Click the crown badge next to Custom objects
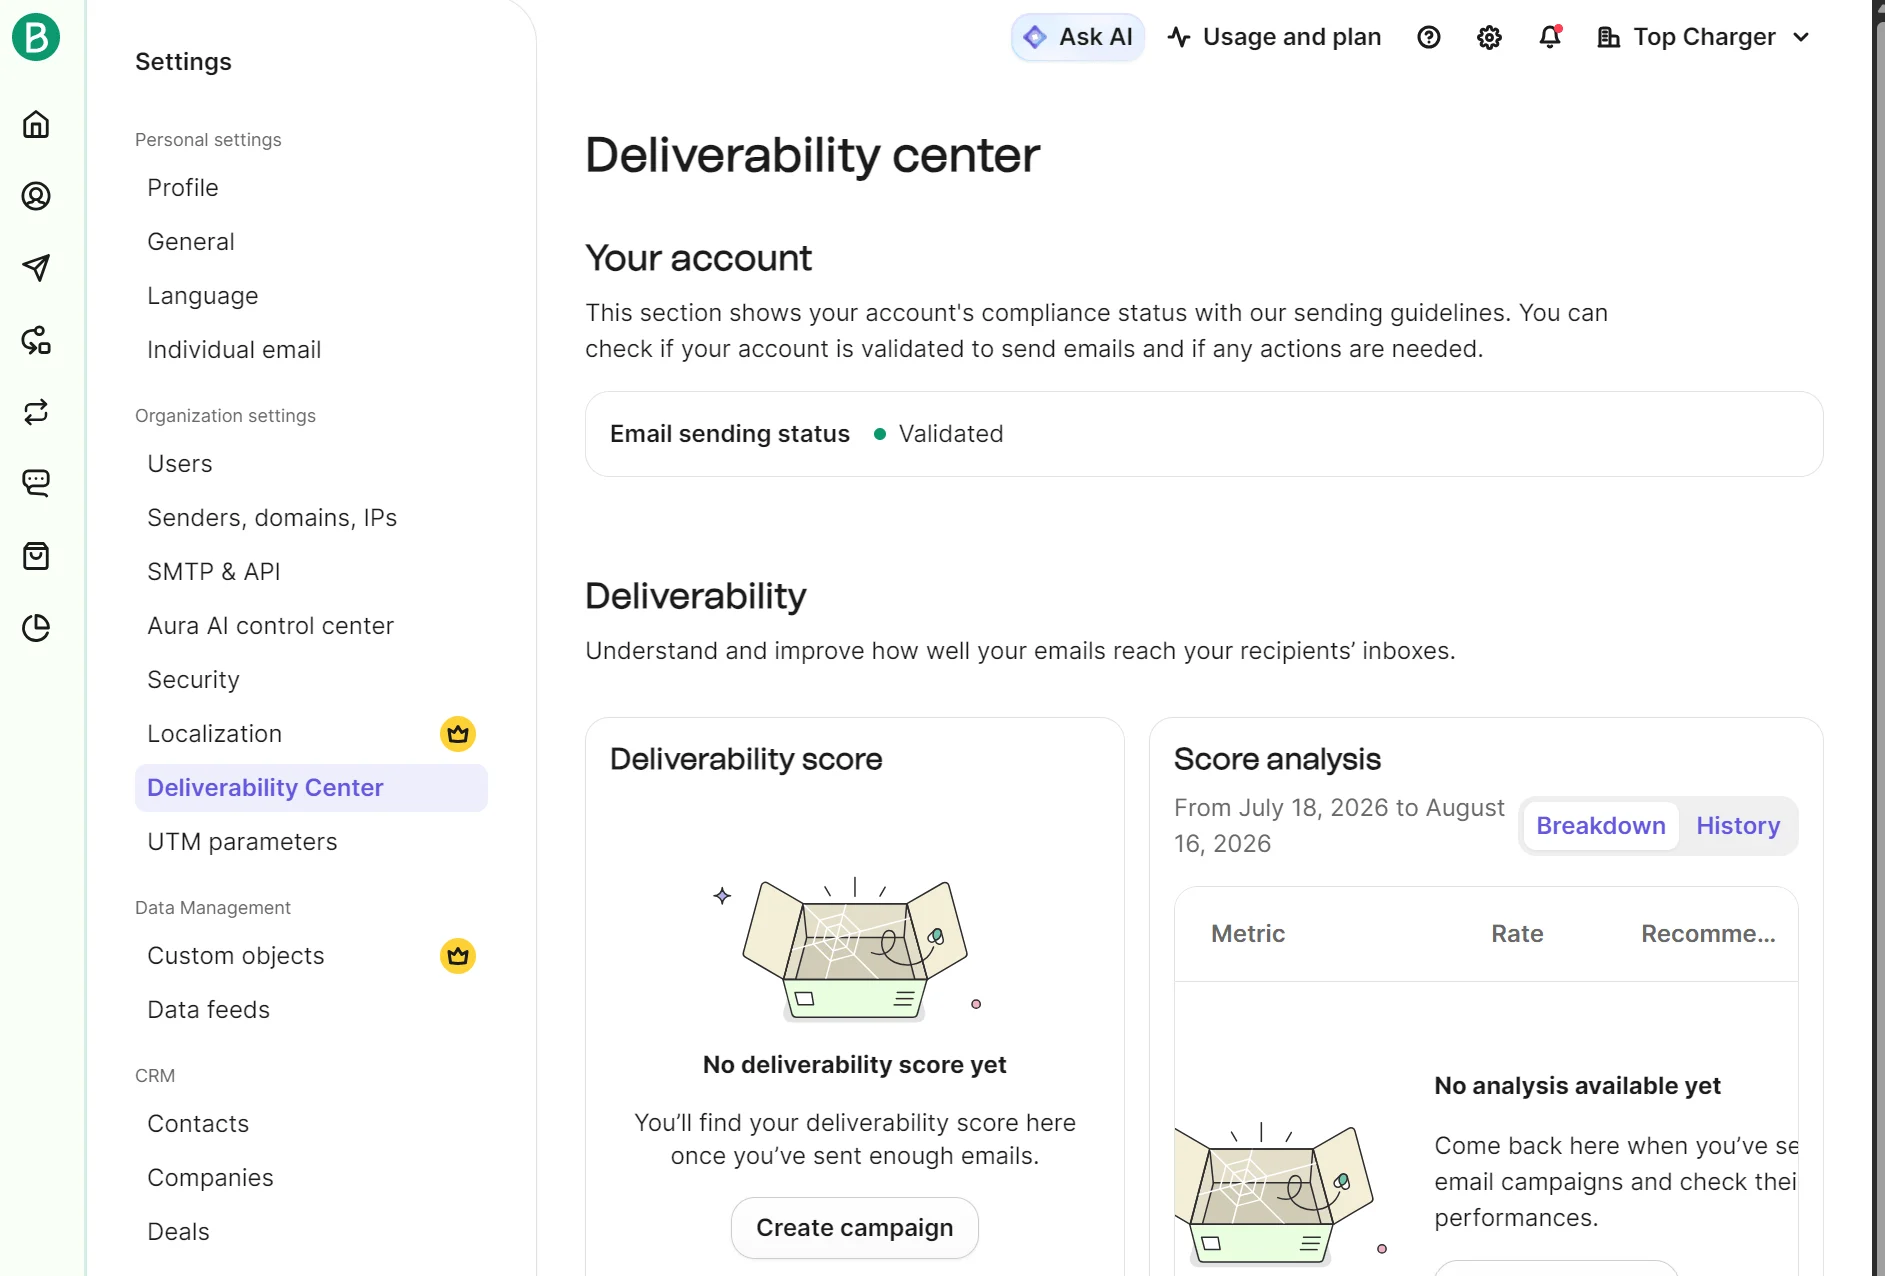Screen dimensions: 1885x1276 [458, 956]
